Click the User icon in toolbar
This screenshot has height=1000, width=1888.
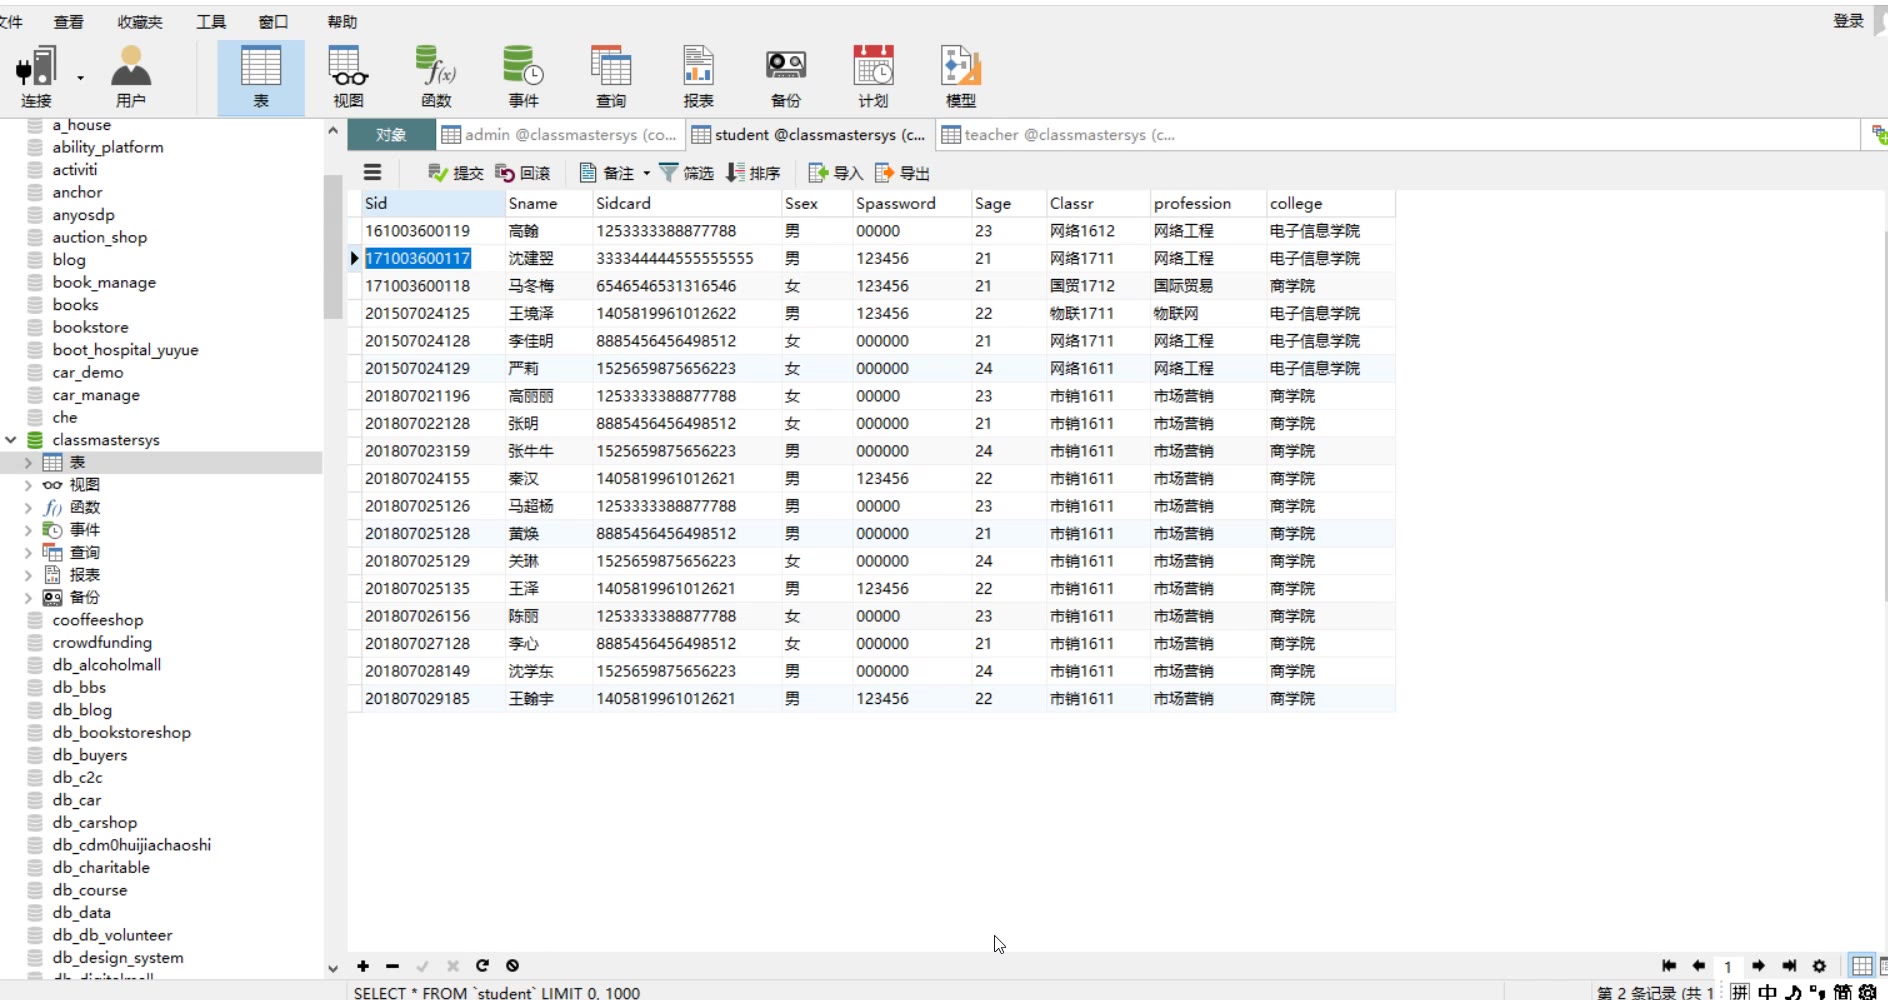point(130,76)
